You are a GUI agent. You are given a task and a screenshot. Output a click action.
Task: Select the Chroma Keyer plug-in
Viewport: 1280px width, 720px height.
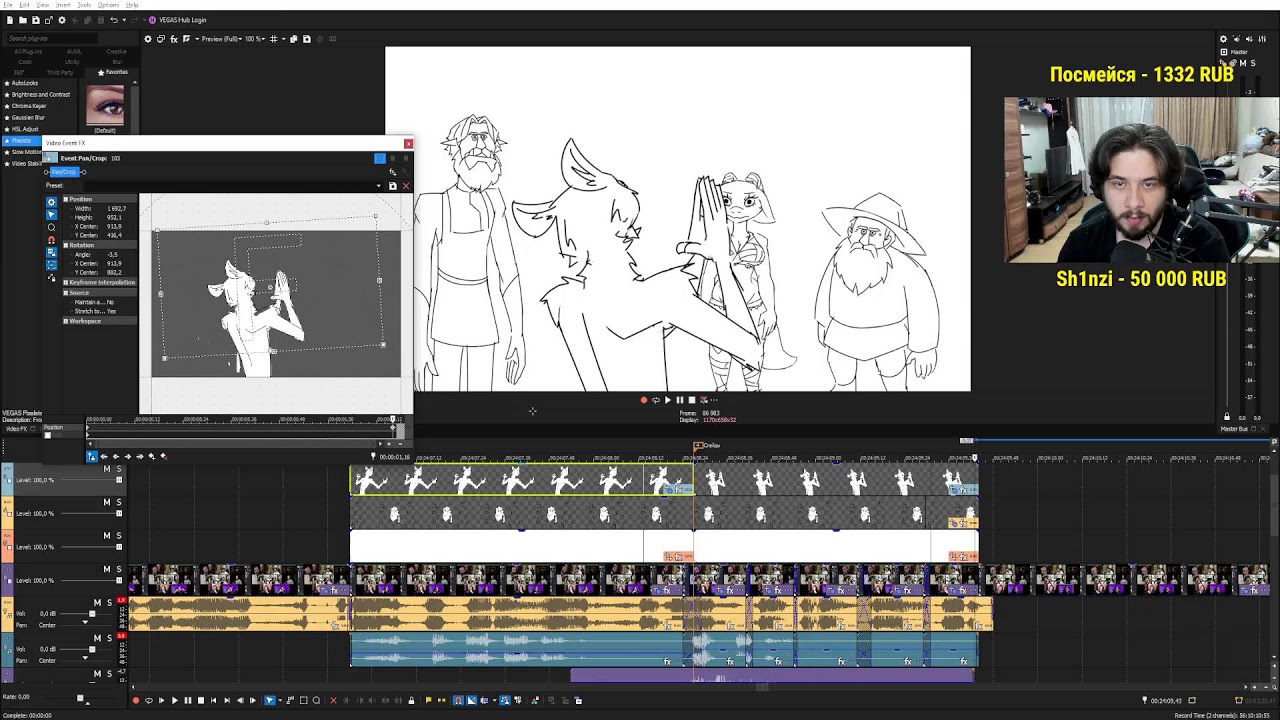[x=28, y=106]
